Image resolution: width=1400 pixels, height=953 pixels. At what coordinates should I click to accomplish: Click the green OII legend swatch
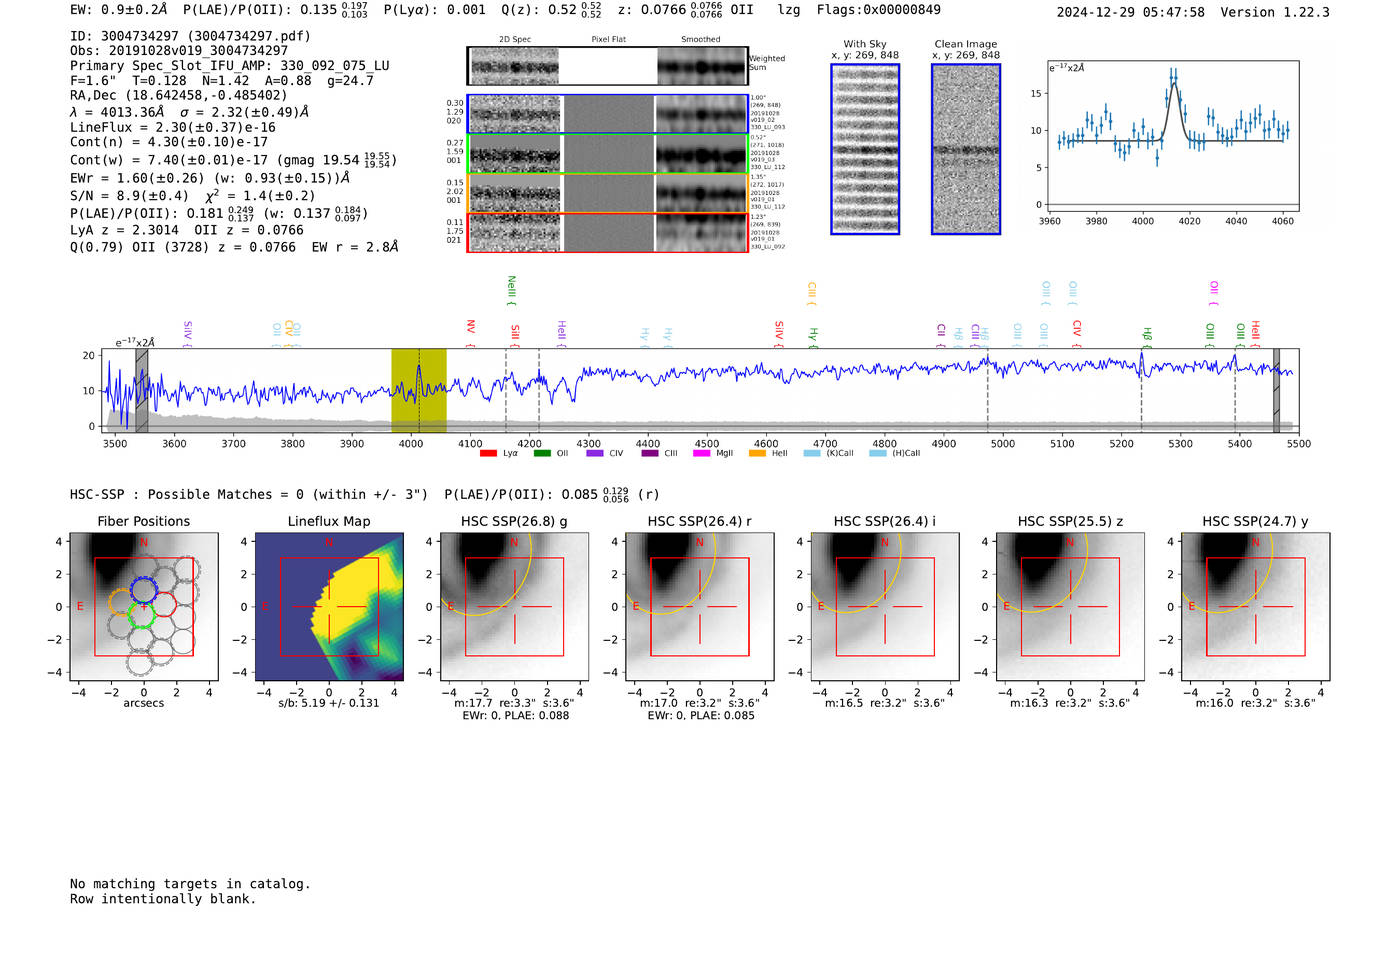[541, 453]
